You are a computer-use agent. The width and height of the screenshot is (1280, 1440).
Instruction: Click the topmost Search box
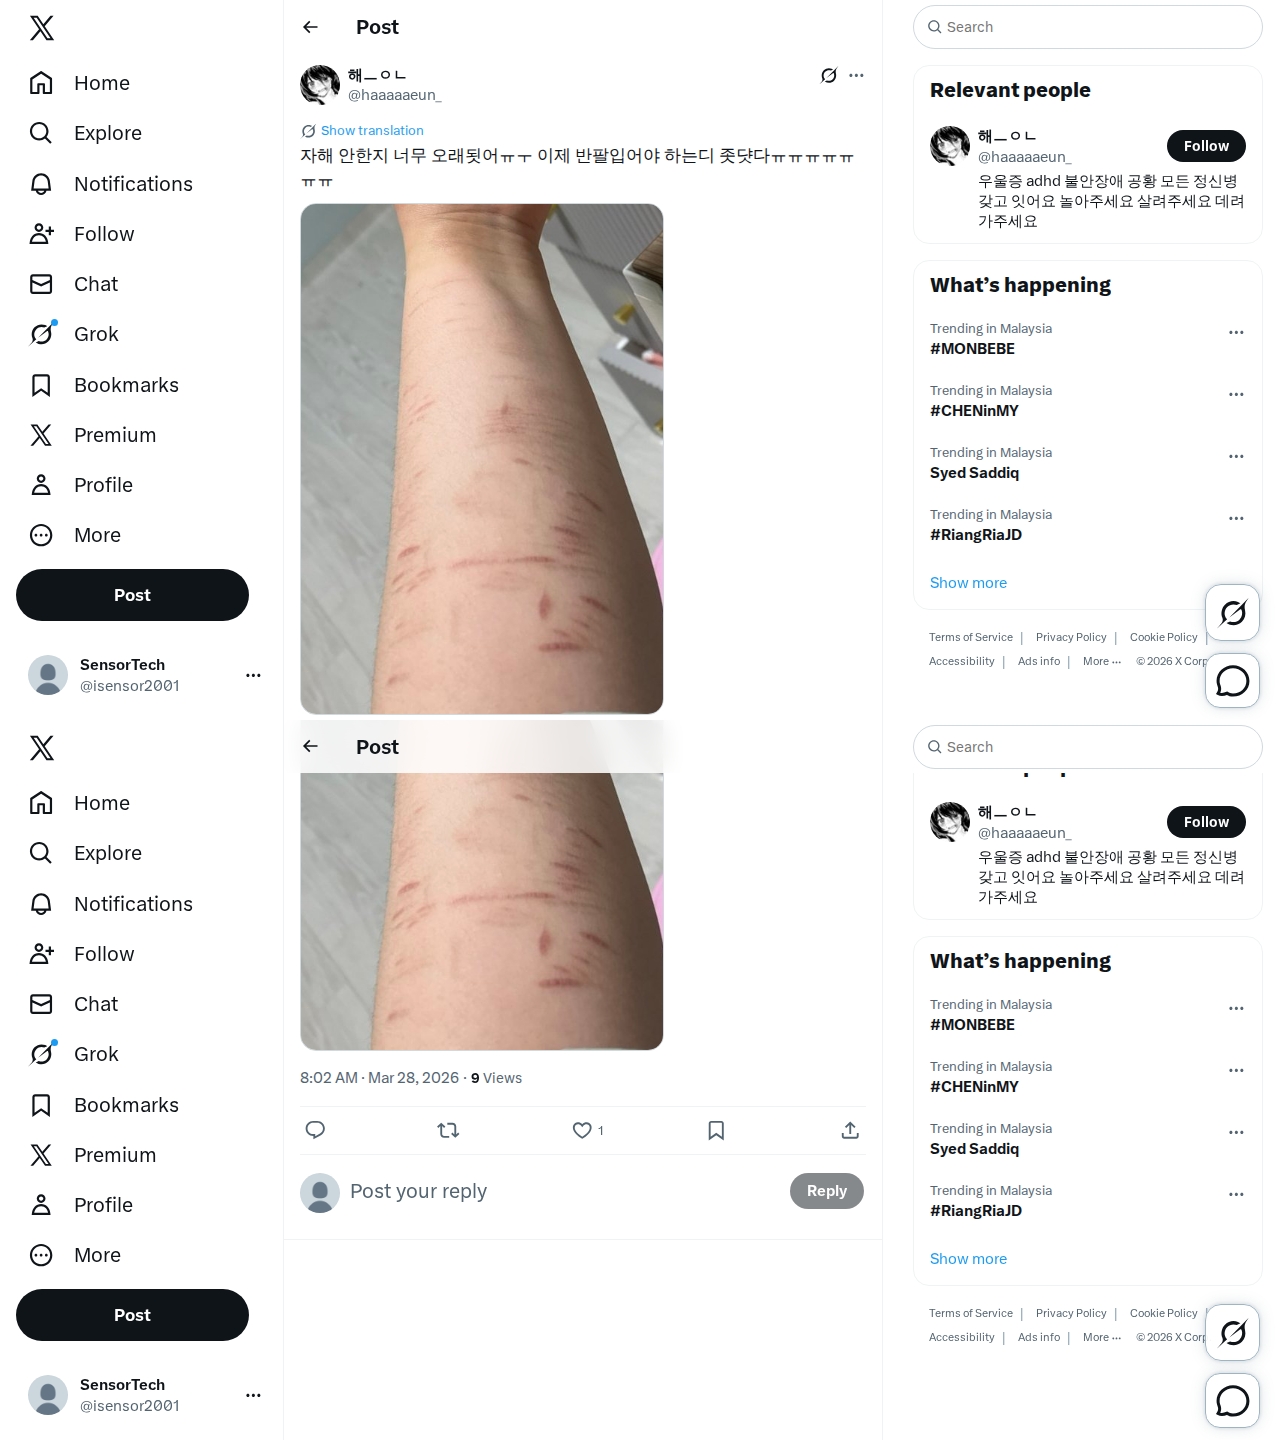click(x=1088, y=27)
